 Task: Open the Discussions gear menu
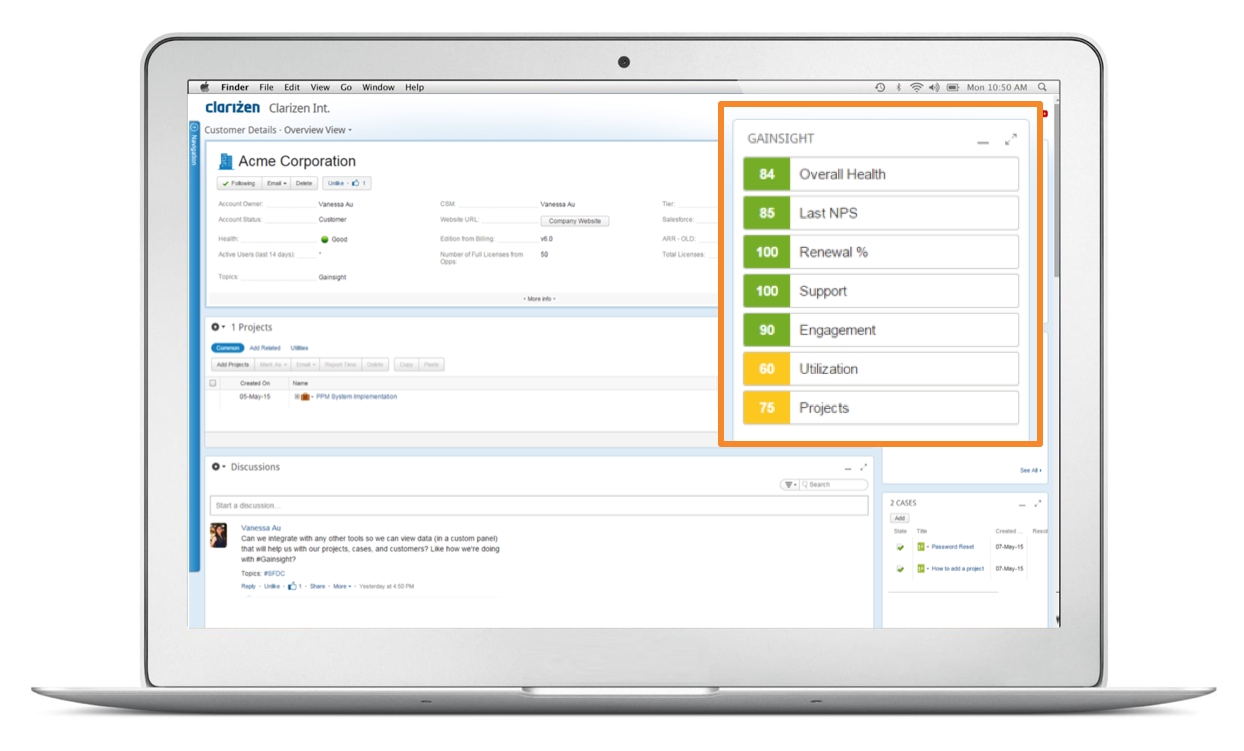point(218,467)
